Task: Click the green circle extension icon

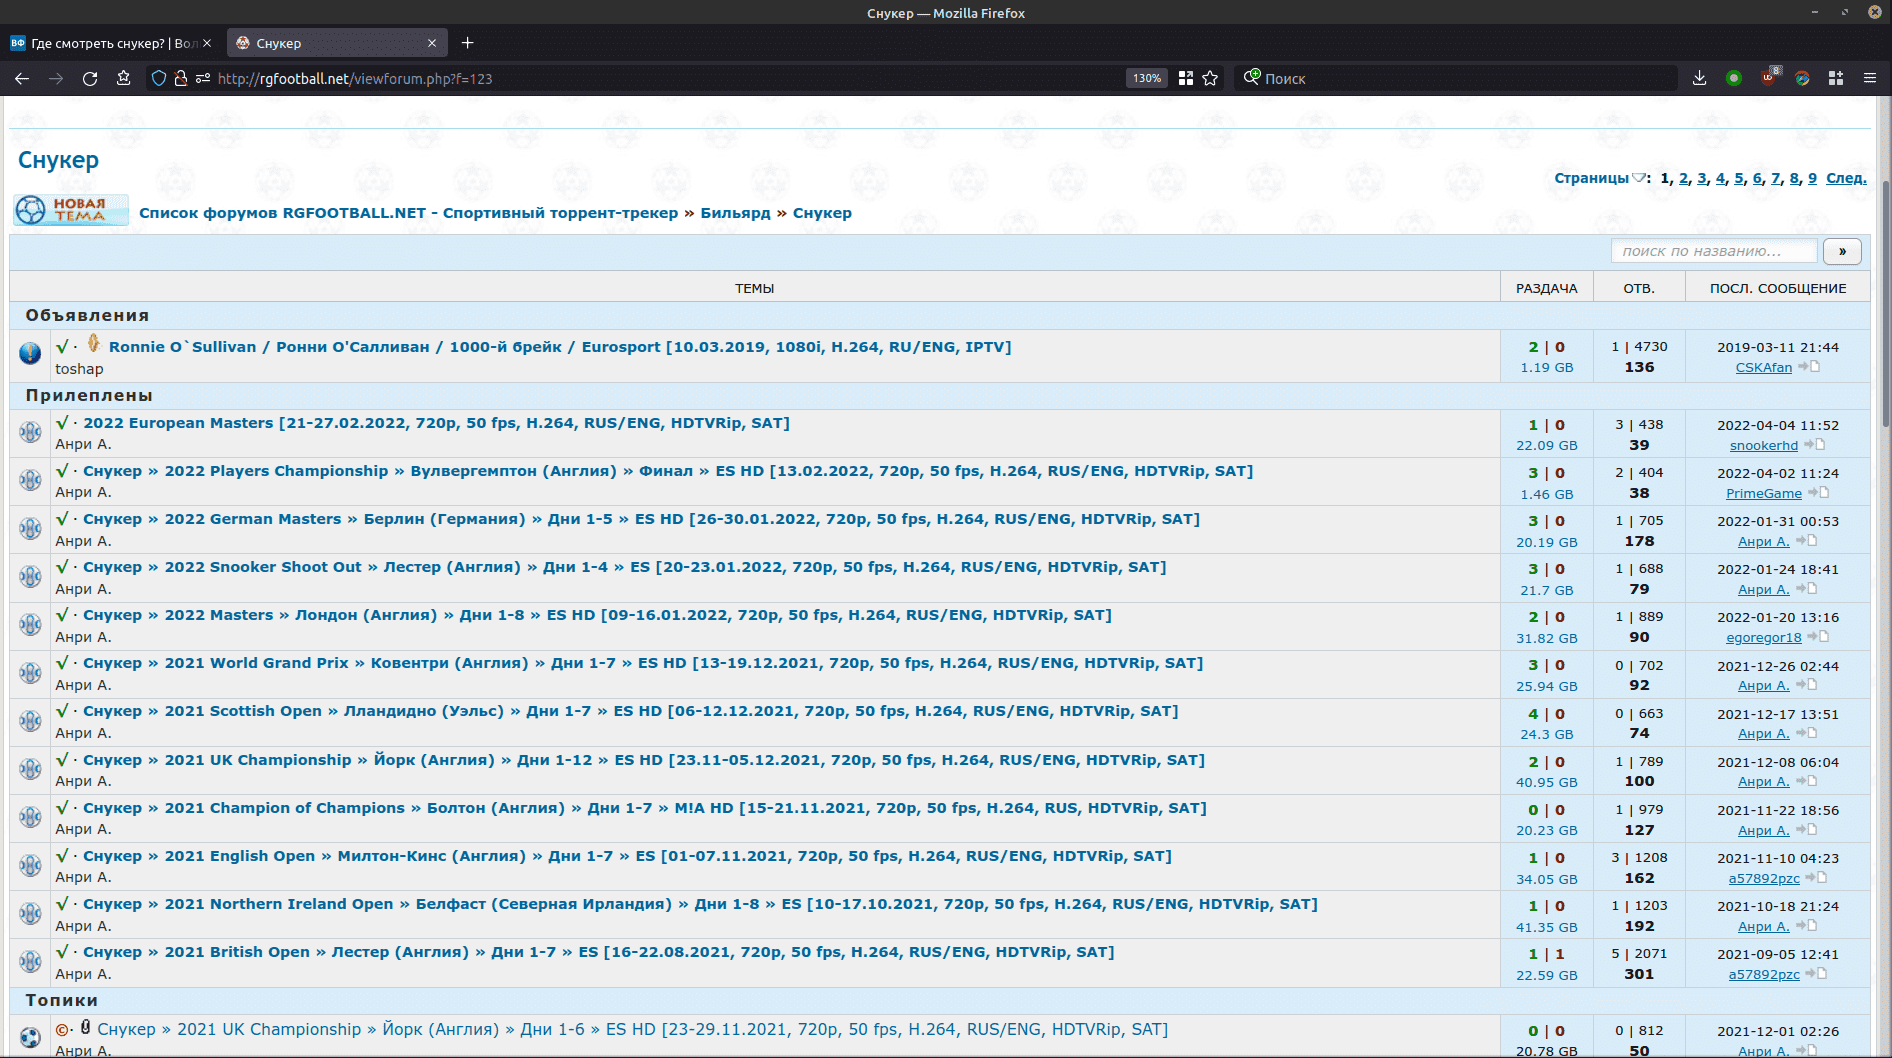Action: 1734,78
